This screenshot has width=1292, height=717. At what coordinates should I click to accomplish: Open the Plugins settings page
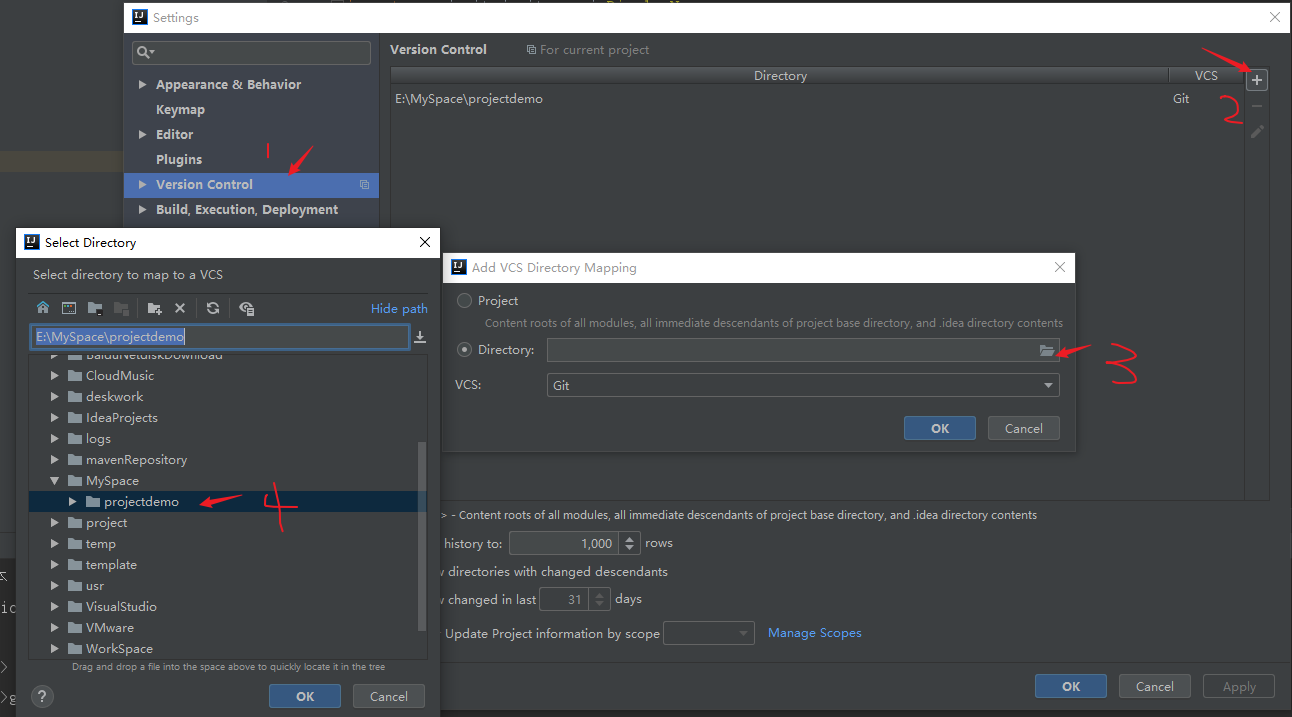tap(179, 160)
